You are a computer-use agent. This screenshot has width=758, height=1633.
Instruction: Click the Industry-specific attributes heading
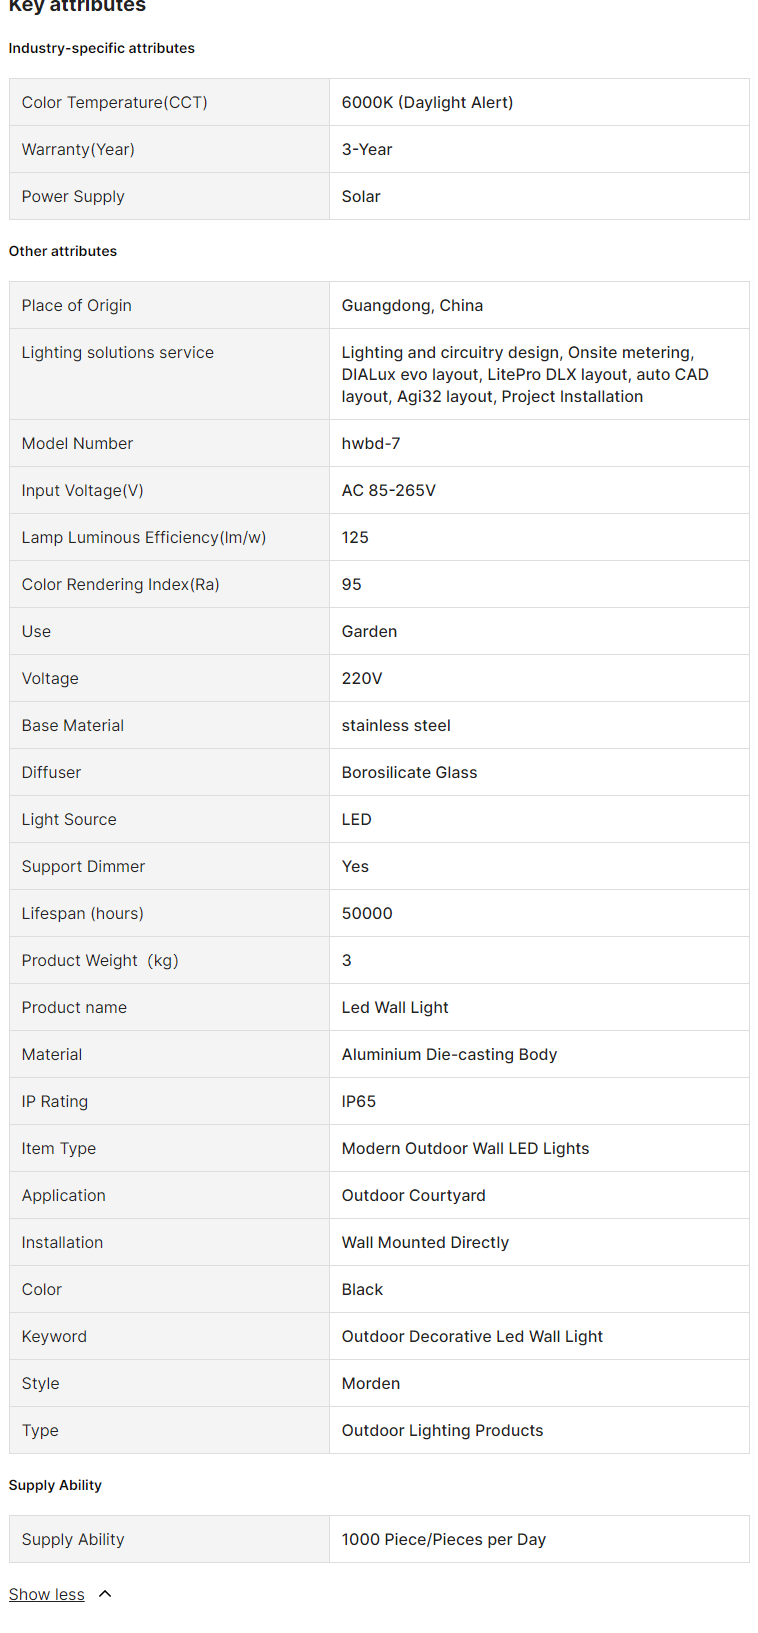point(102,48)
